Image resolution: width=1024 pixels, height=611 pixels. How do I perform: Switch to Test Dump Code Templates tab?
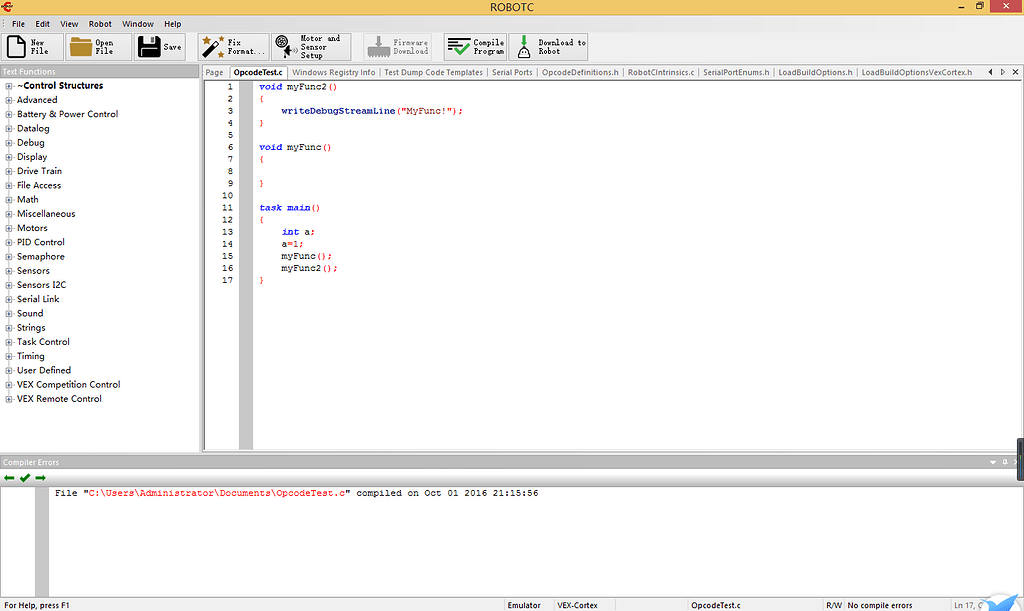point(434,72)
